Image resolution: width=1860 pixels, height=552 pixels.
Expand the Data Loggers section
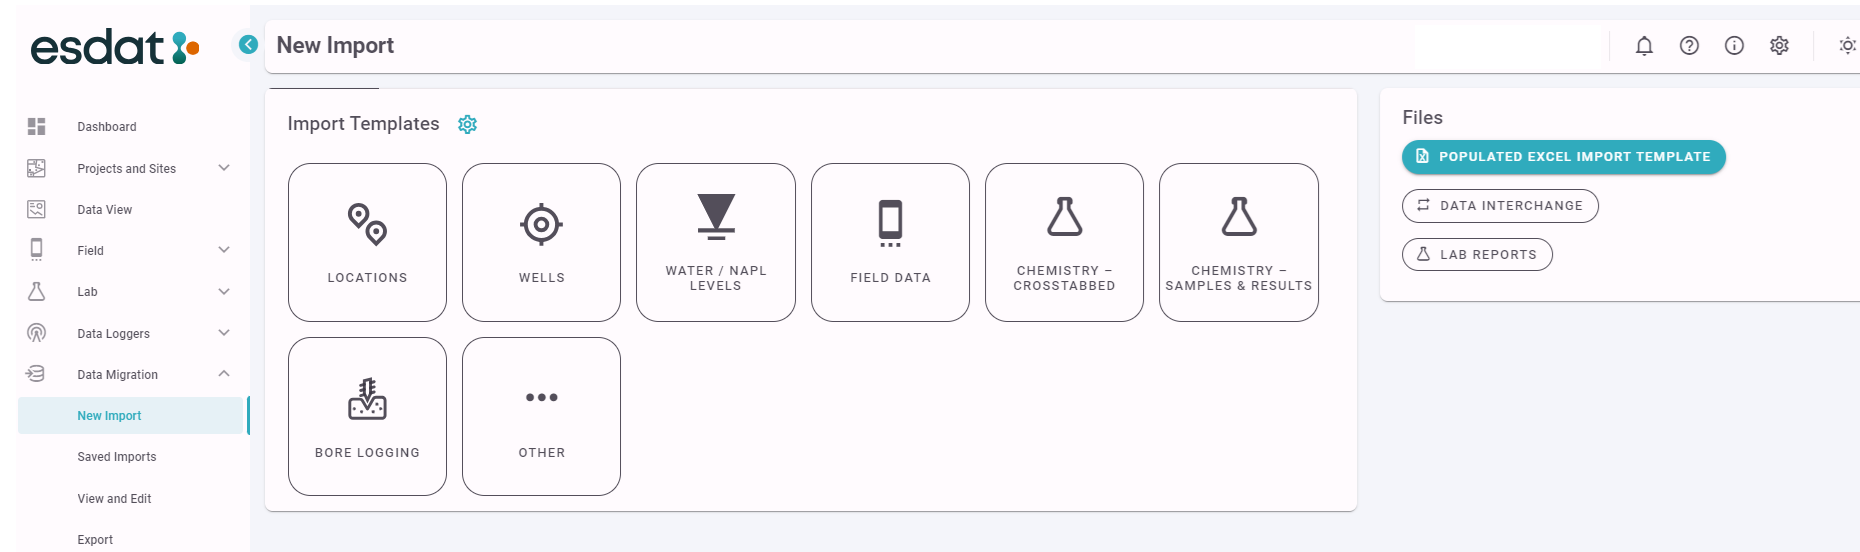click(x=224, y=333)
